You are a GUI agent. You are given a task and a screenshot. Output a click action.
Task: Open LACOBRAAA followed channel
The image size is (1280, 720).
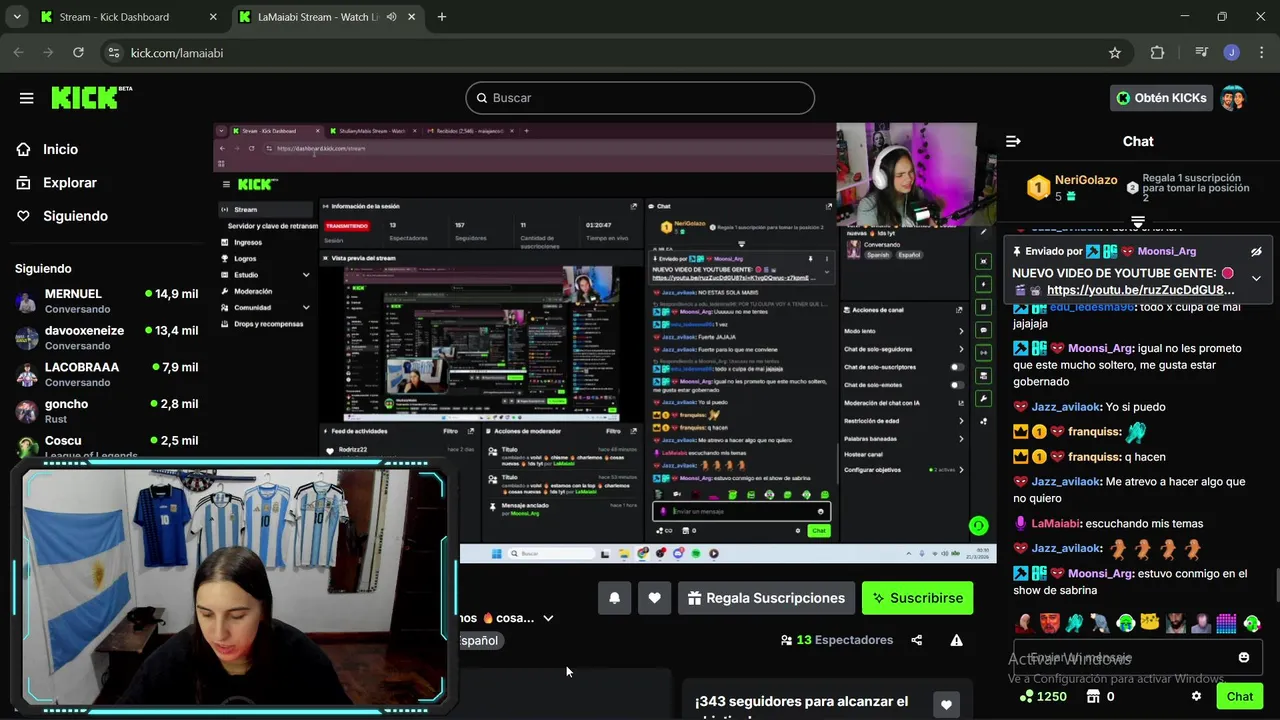pyautogui.click(x=106, y=374)
